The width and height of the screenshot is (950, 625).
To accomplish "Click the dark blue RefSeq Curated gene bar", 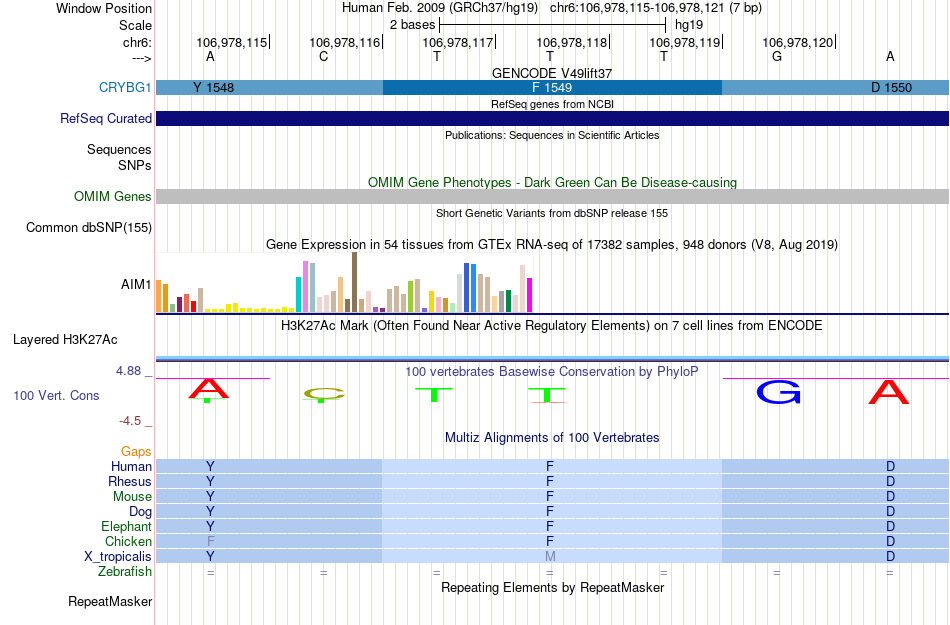I will pos(552,118).
